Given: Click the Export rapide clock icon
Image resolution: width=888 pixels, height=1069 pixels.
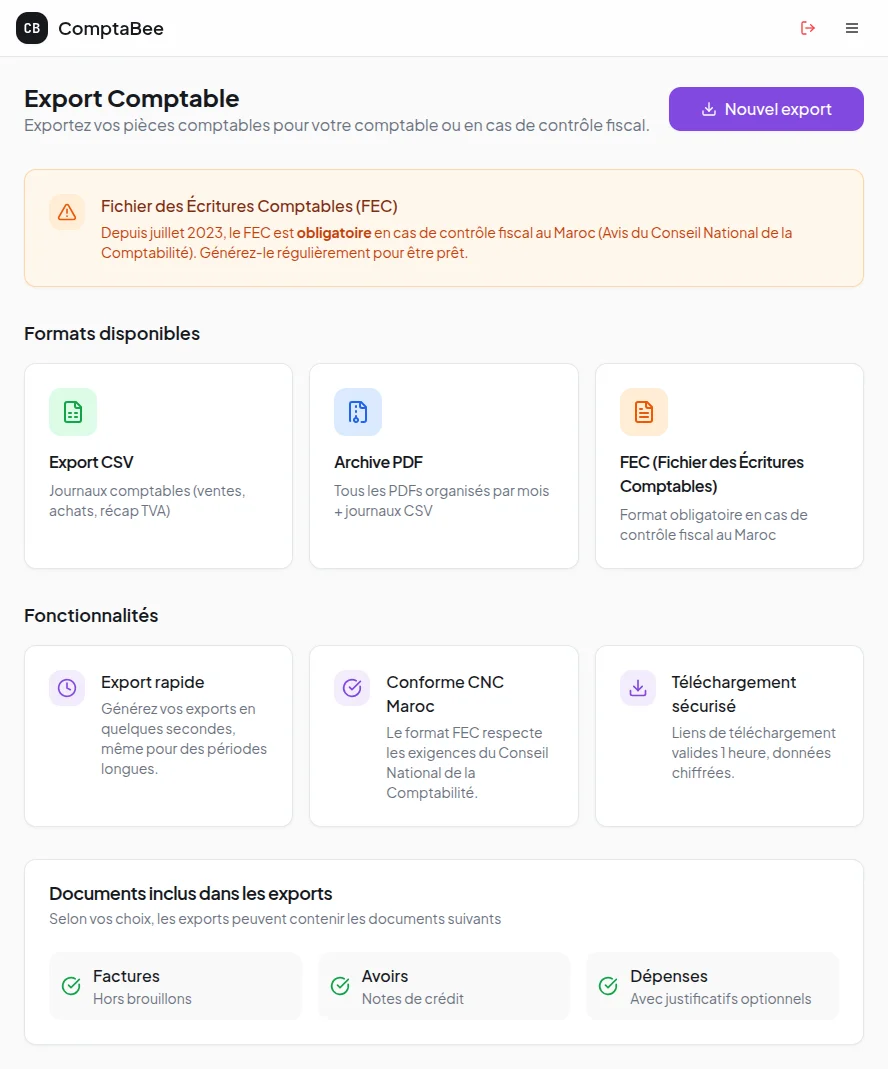Looking at the screenshot, I should (x=67, y=688).
